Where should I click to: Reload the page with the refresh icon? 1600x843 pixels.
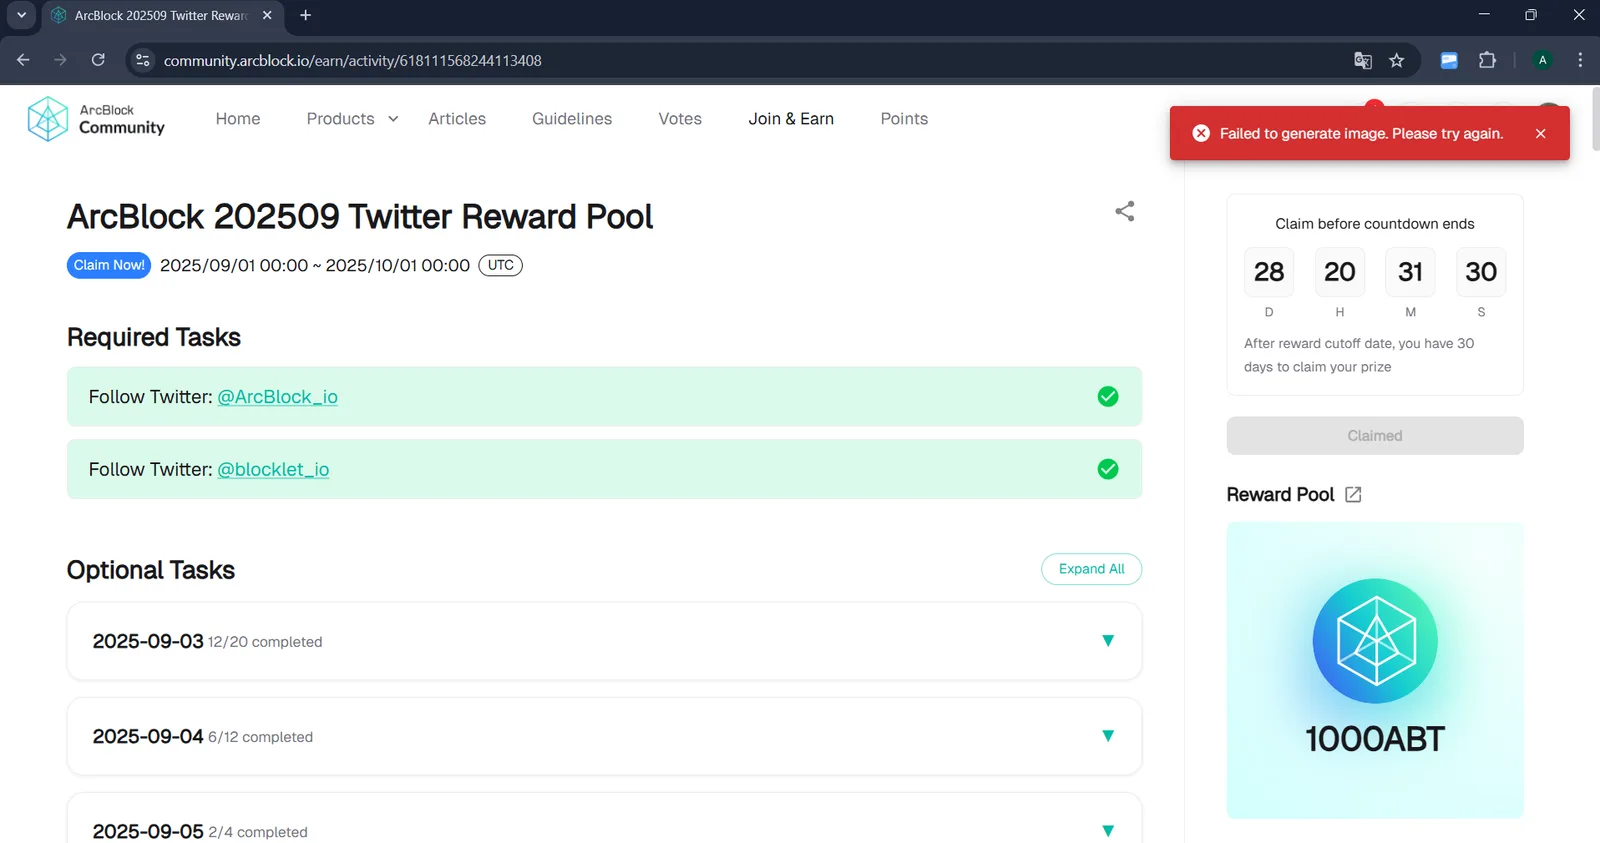98,60
